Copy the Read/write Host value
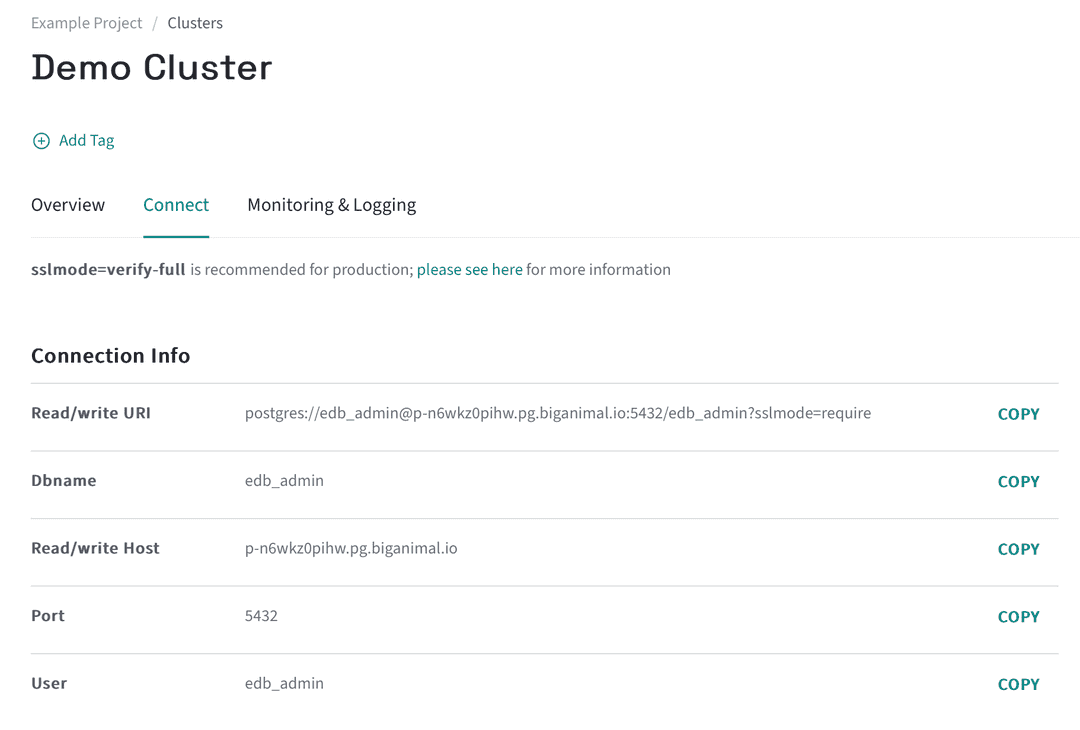 tap(1018, 548)
